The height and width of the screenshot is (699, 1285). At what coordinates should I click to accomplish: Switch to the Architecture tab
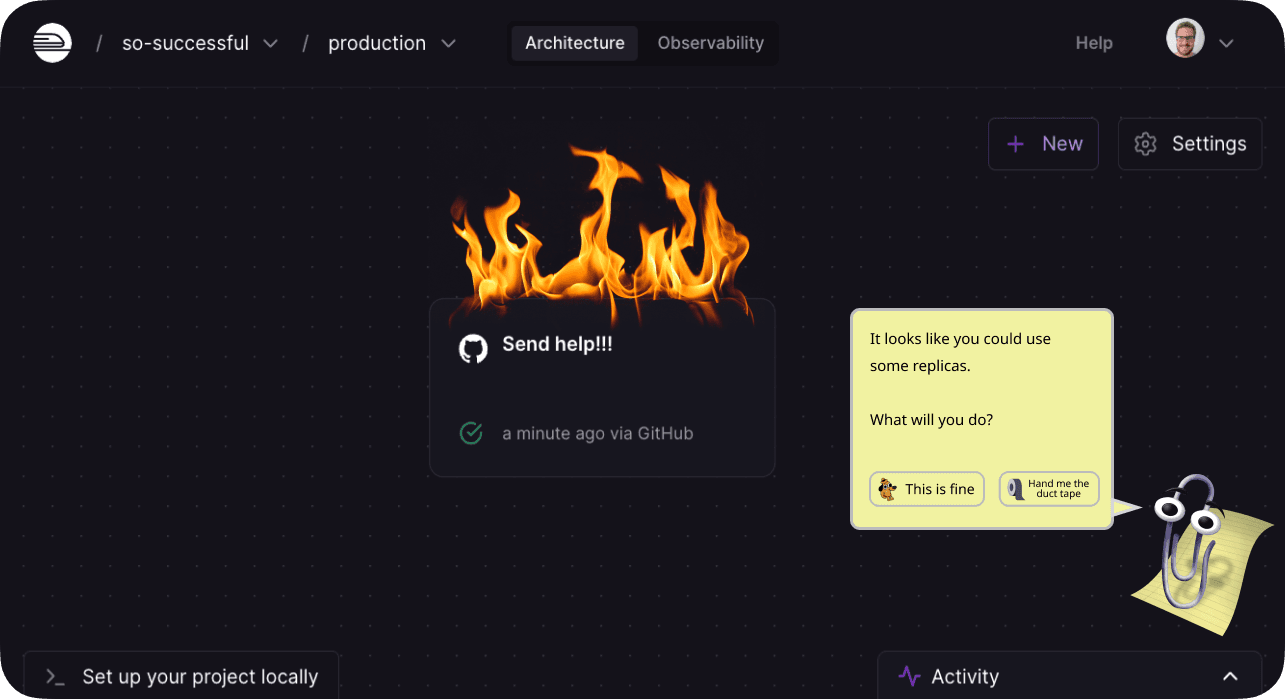click(574, 43)
